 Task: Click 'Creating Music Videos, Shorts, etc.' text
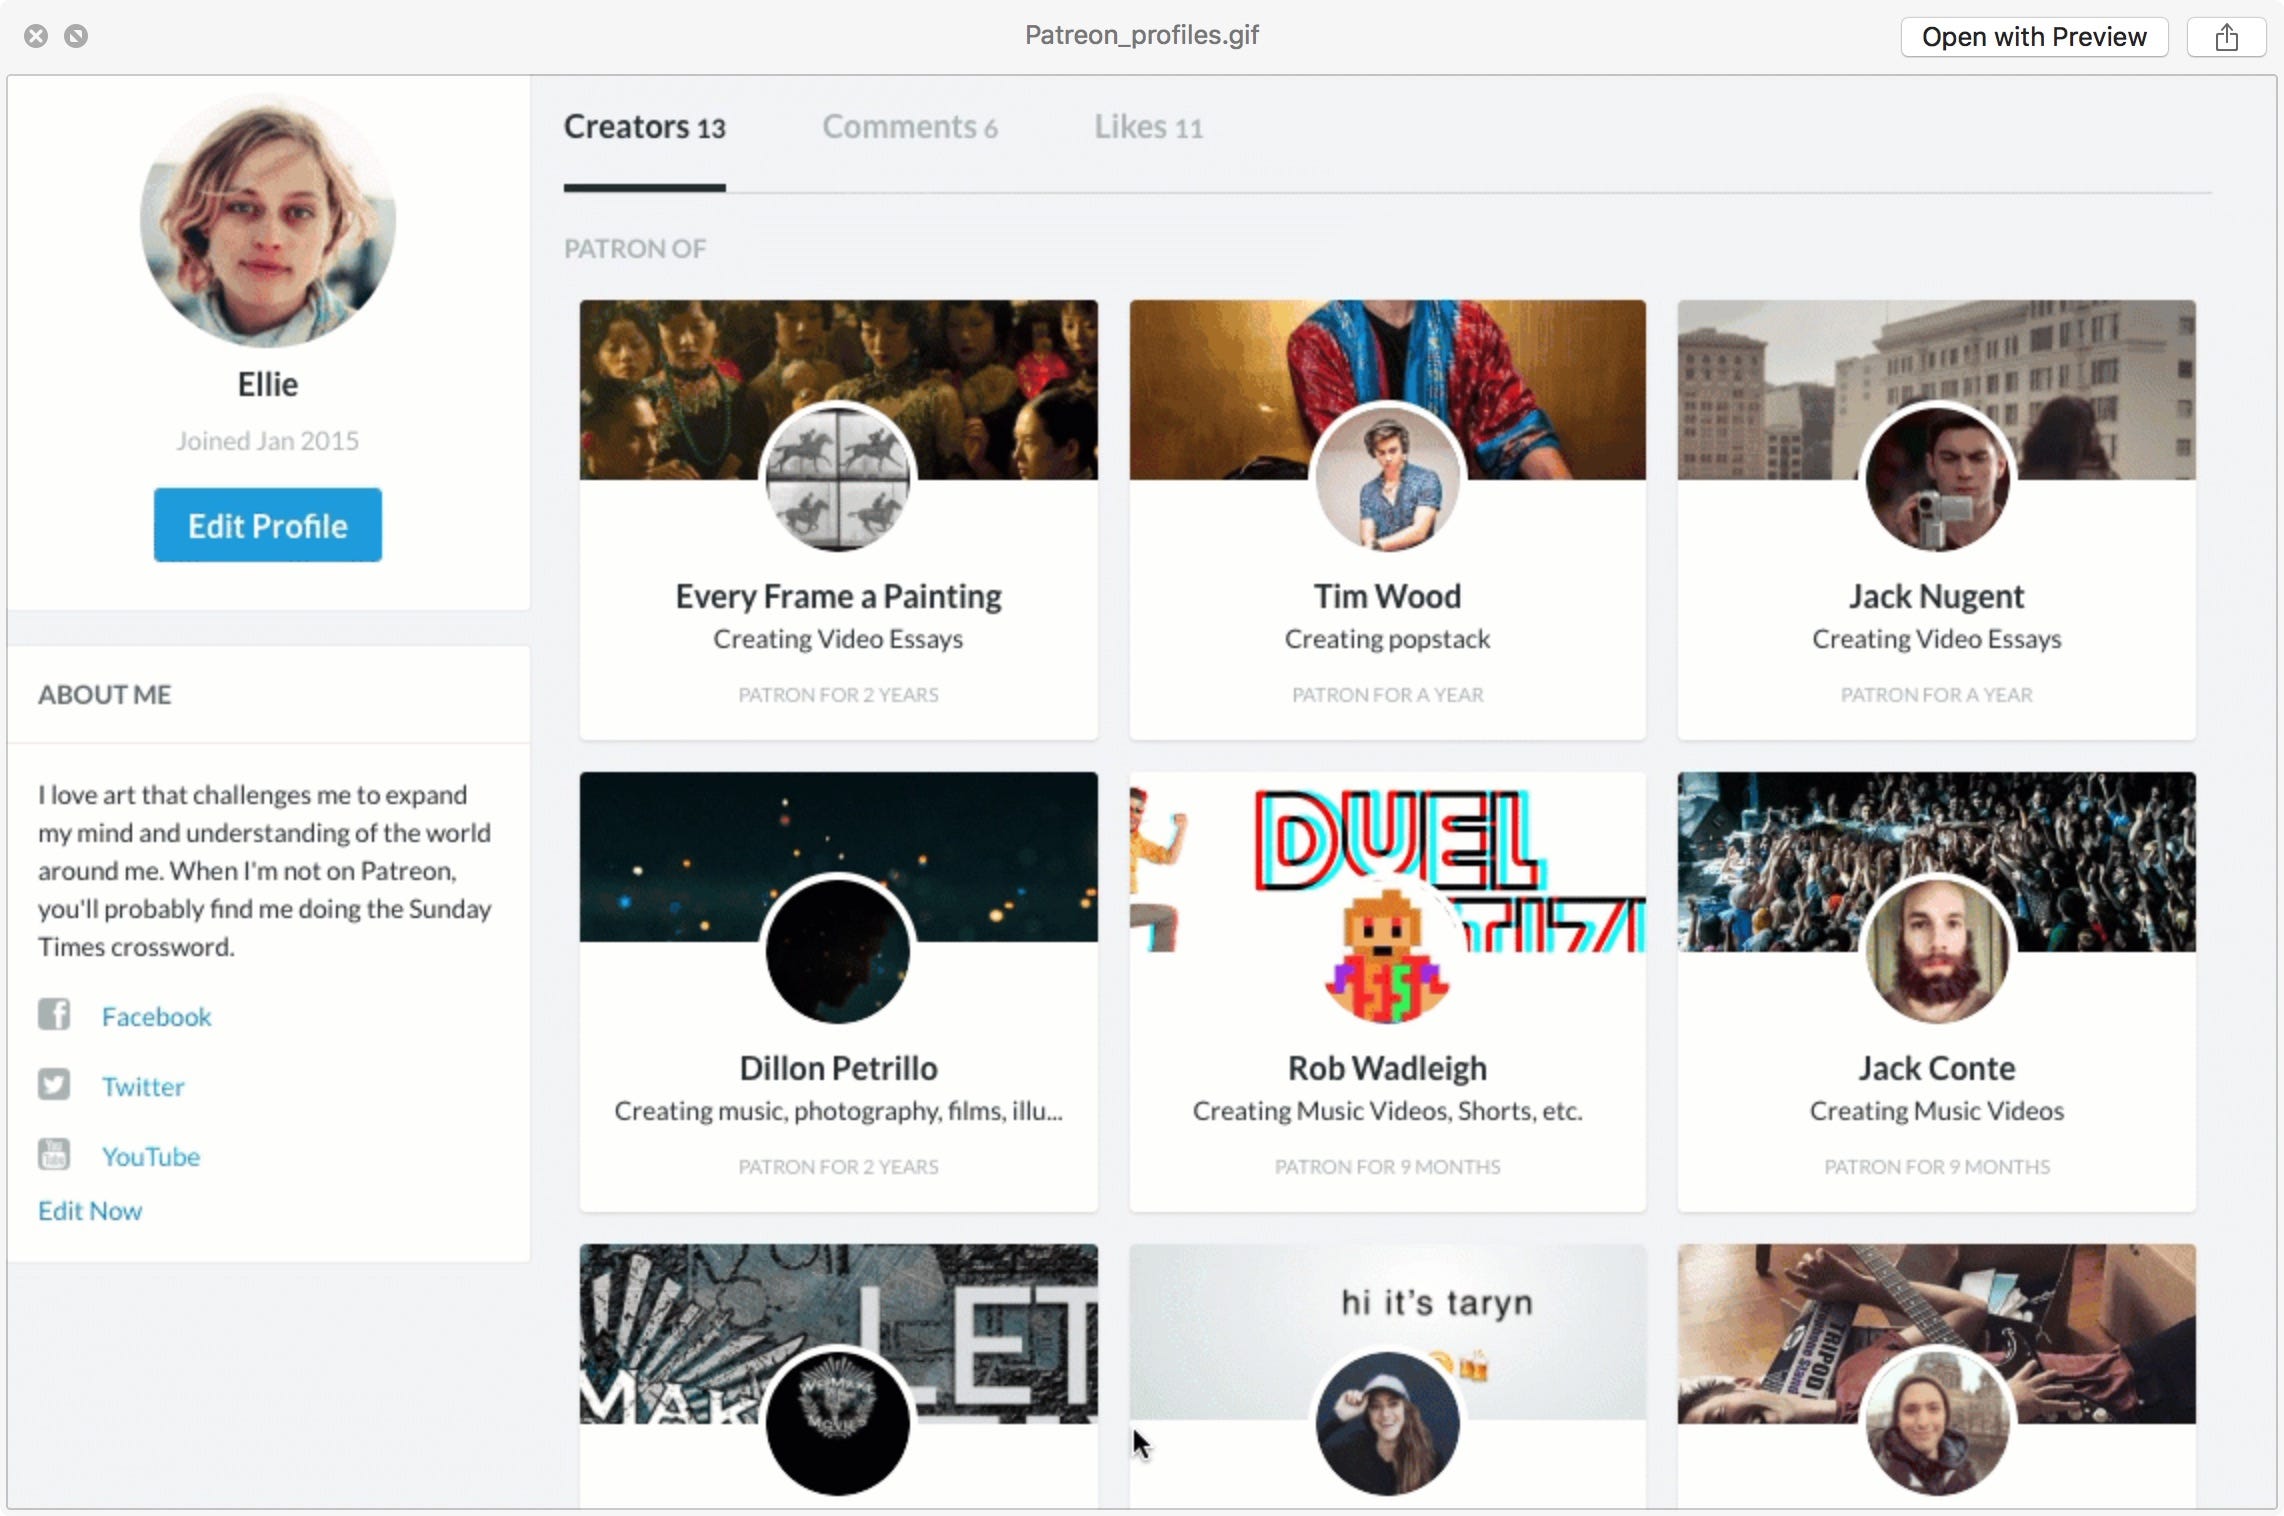coord(1388,1111)
